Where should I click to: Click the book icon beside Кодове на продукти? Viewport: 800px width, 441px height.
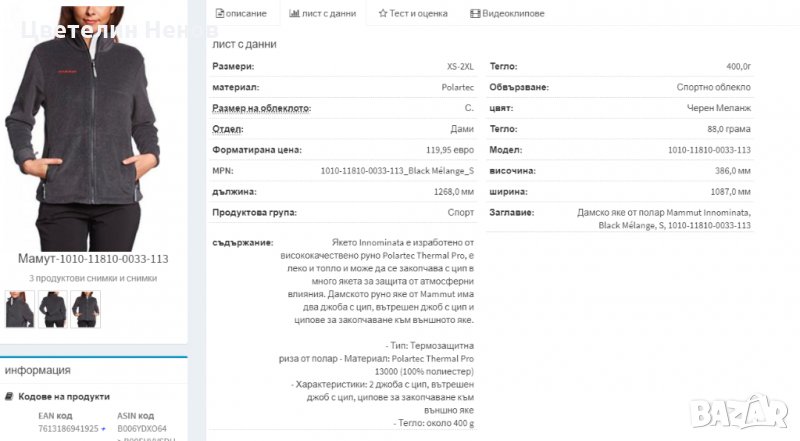tap(9, 397)
